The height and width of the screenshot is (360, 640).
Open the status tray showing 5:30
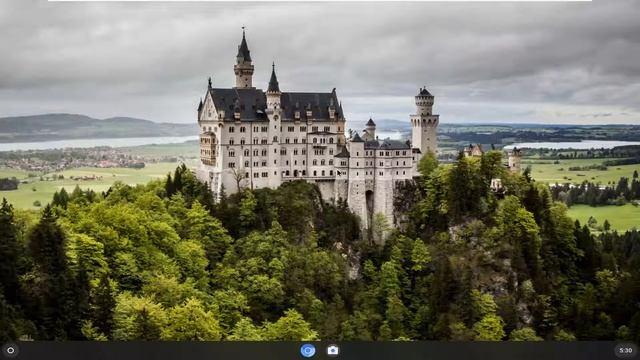coord(626,350)
